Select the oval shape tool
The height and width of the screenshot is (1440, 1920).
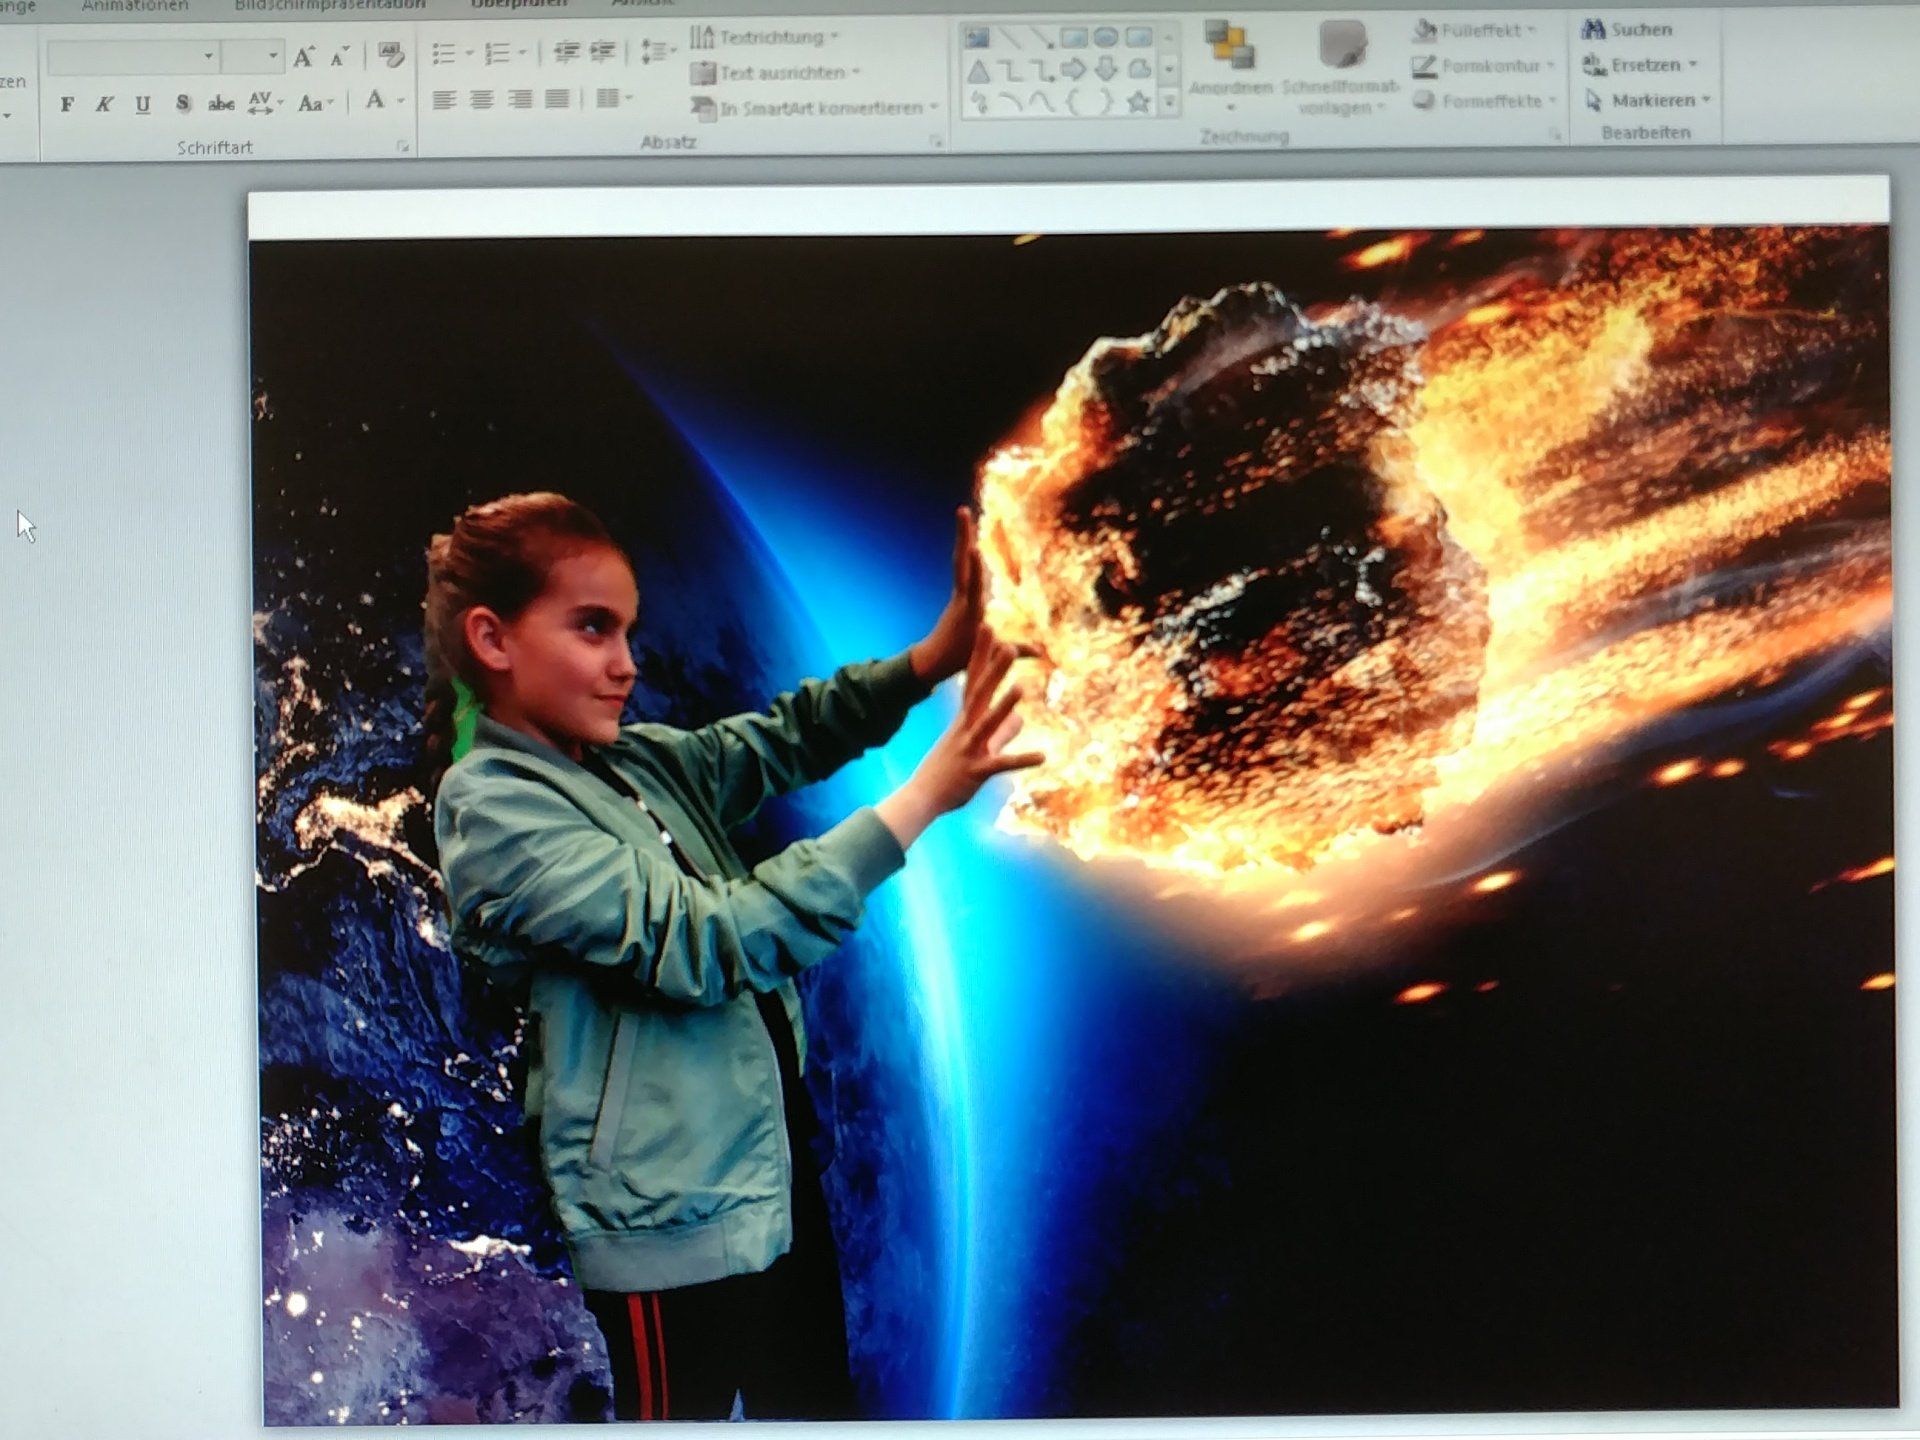point(1105,38)
